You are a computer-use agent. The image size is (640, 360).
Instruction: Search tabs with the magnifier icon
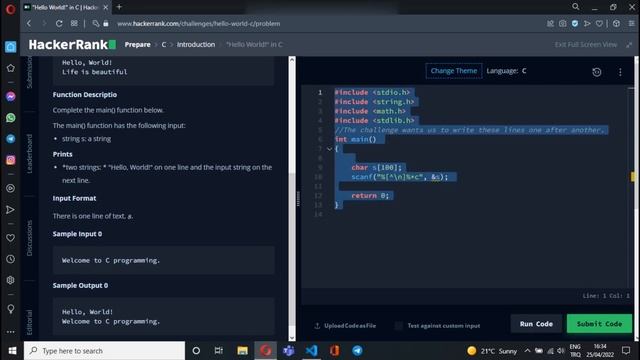[x=576, y=7]
